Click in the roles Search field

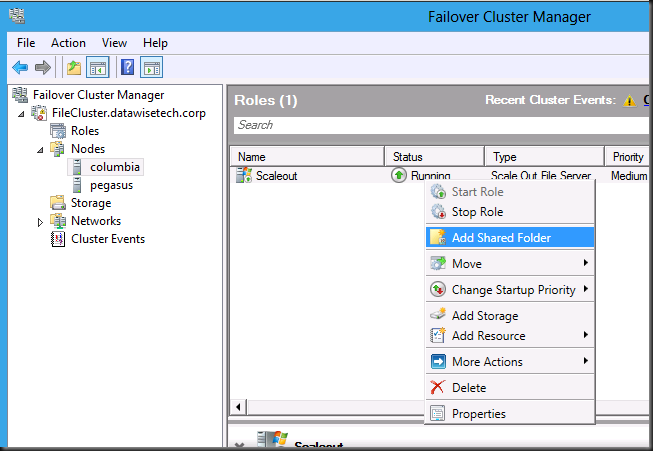(x=441, y=125)
